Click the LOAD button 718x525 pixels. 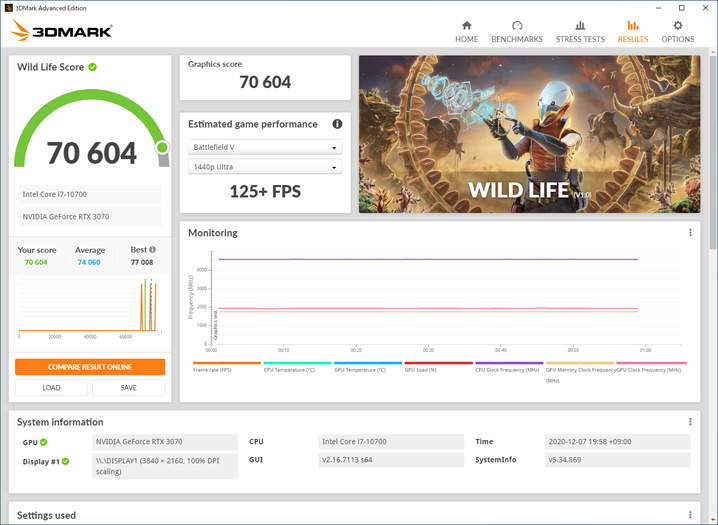[x=51, y=388]
